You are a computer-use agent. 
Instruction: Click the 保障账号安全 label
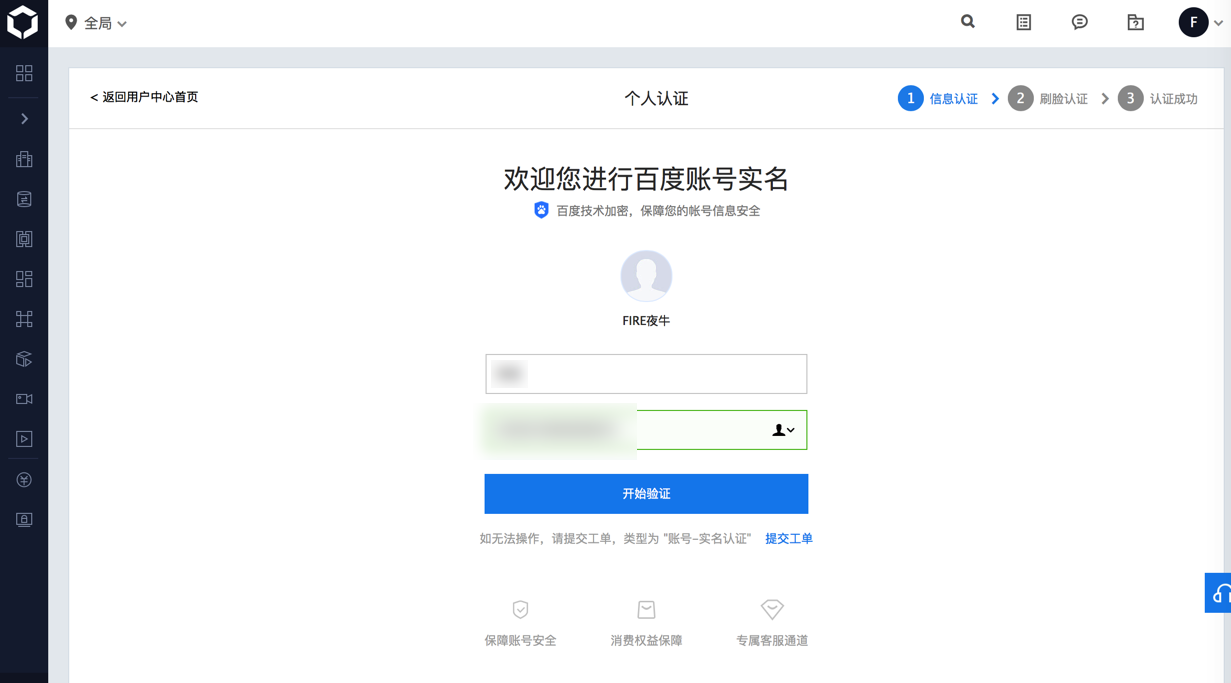(520, 641)
